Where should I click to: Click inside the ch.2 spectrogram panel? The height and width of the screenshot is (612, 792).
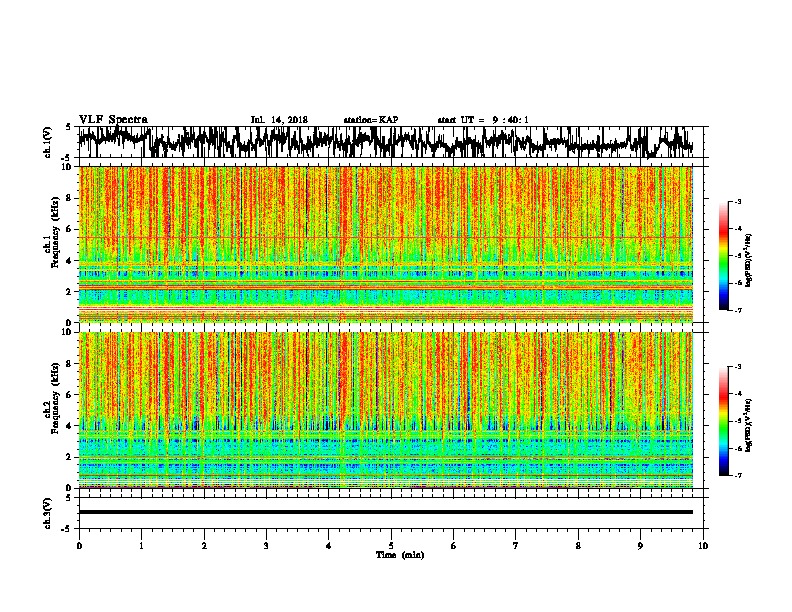pos(386,410)
